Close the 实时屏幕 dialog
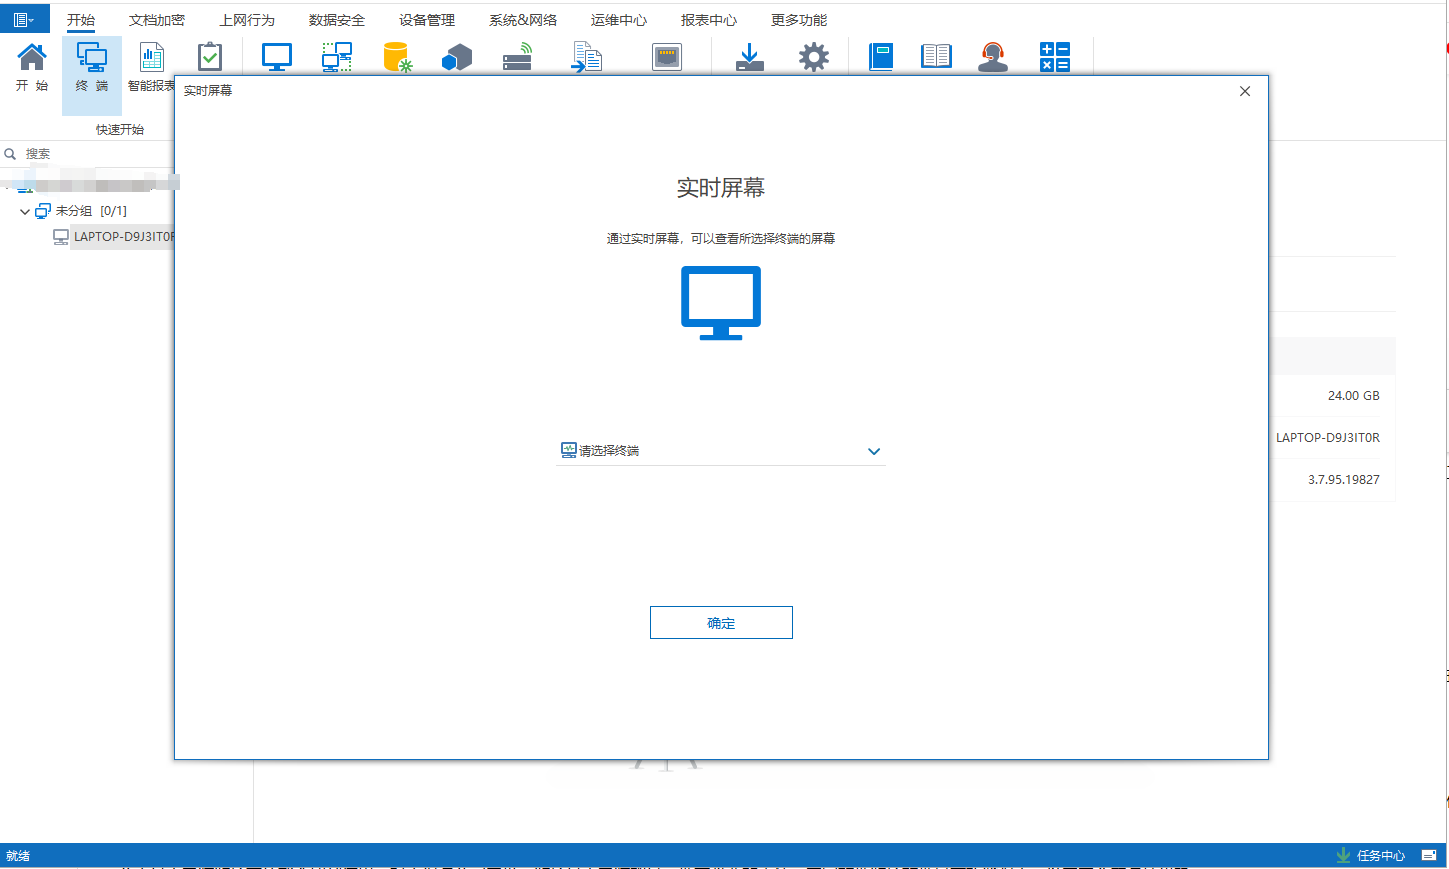1449x869 pixels. pos(1245,91)
